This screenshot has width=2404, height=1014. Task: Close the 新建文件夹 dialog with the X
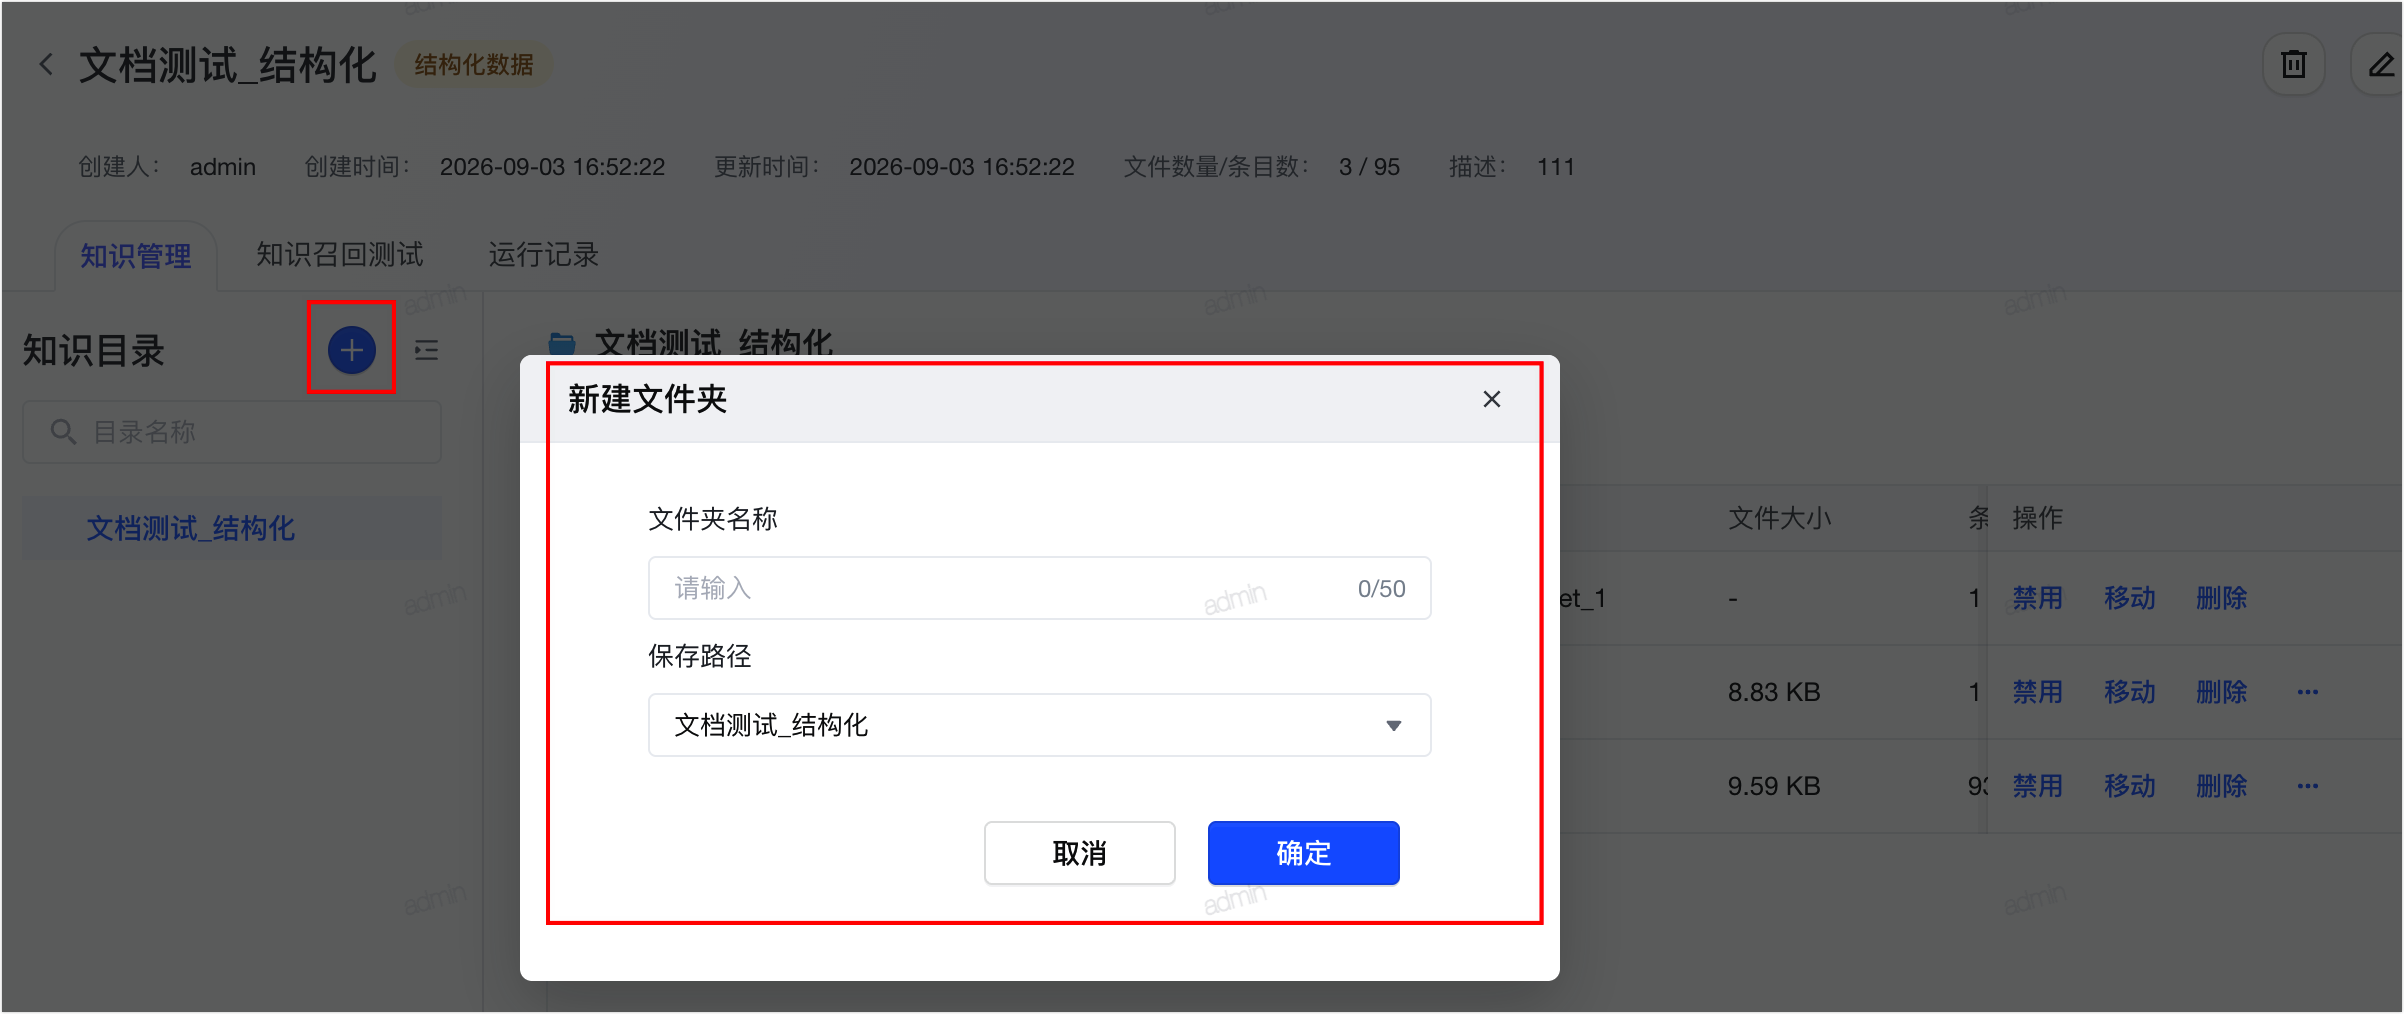point(1492,399)
